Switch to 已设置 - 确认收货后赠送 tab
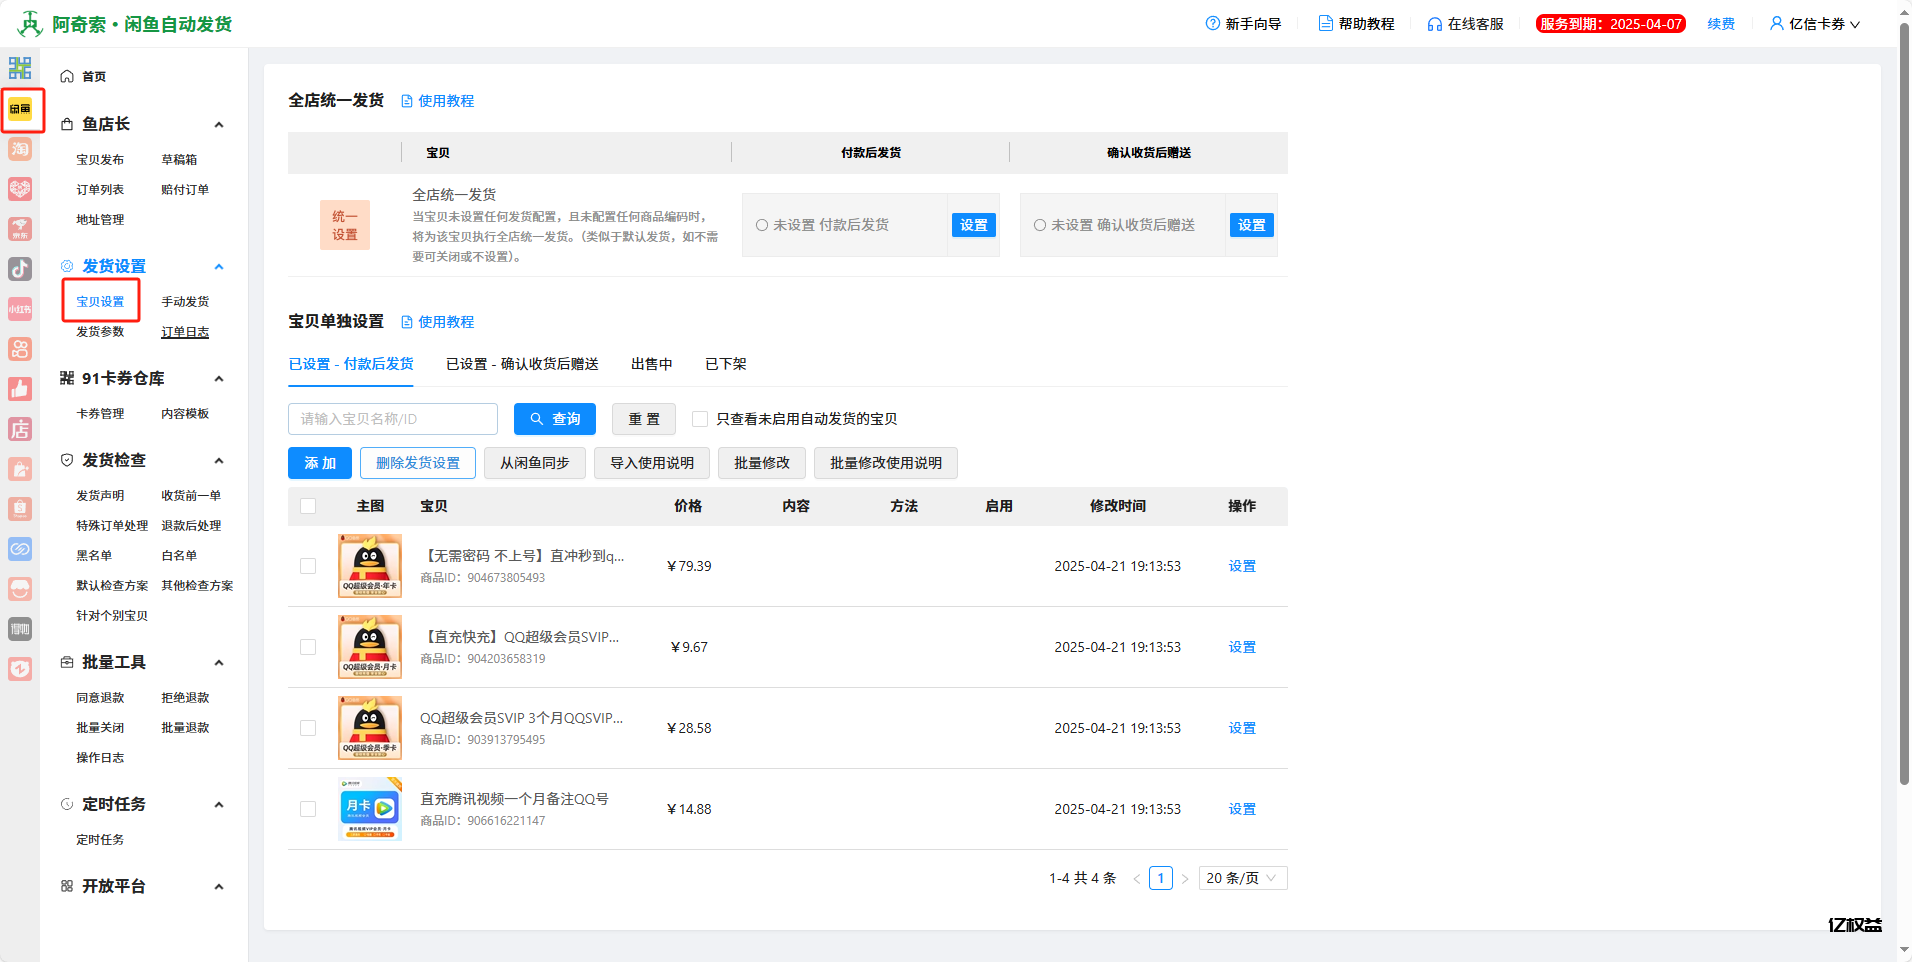Screen dimensions: 1912x962 tap(522, 364)
